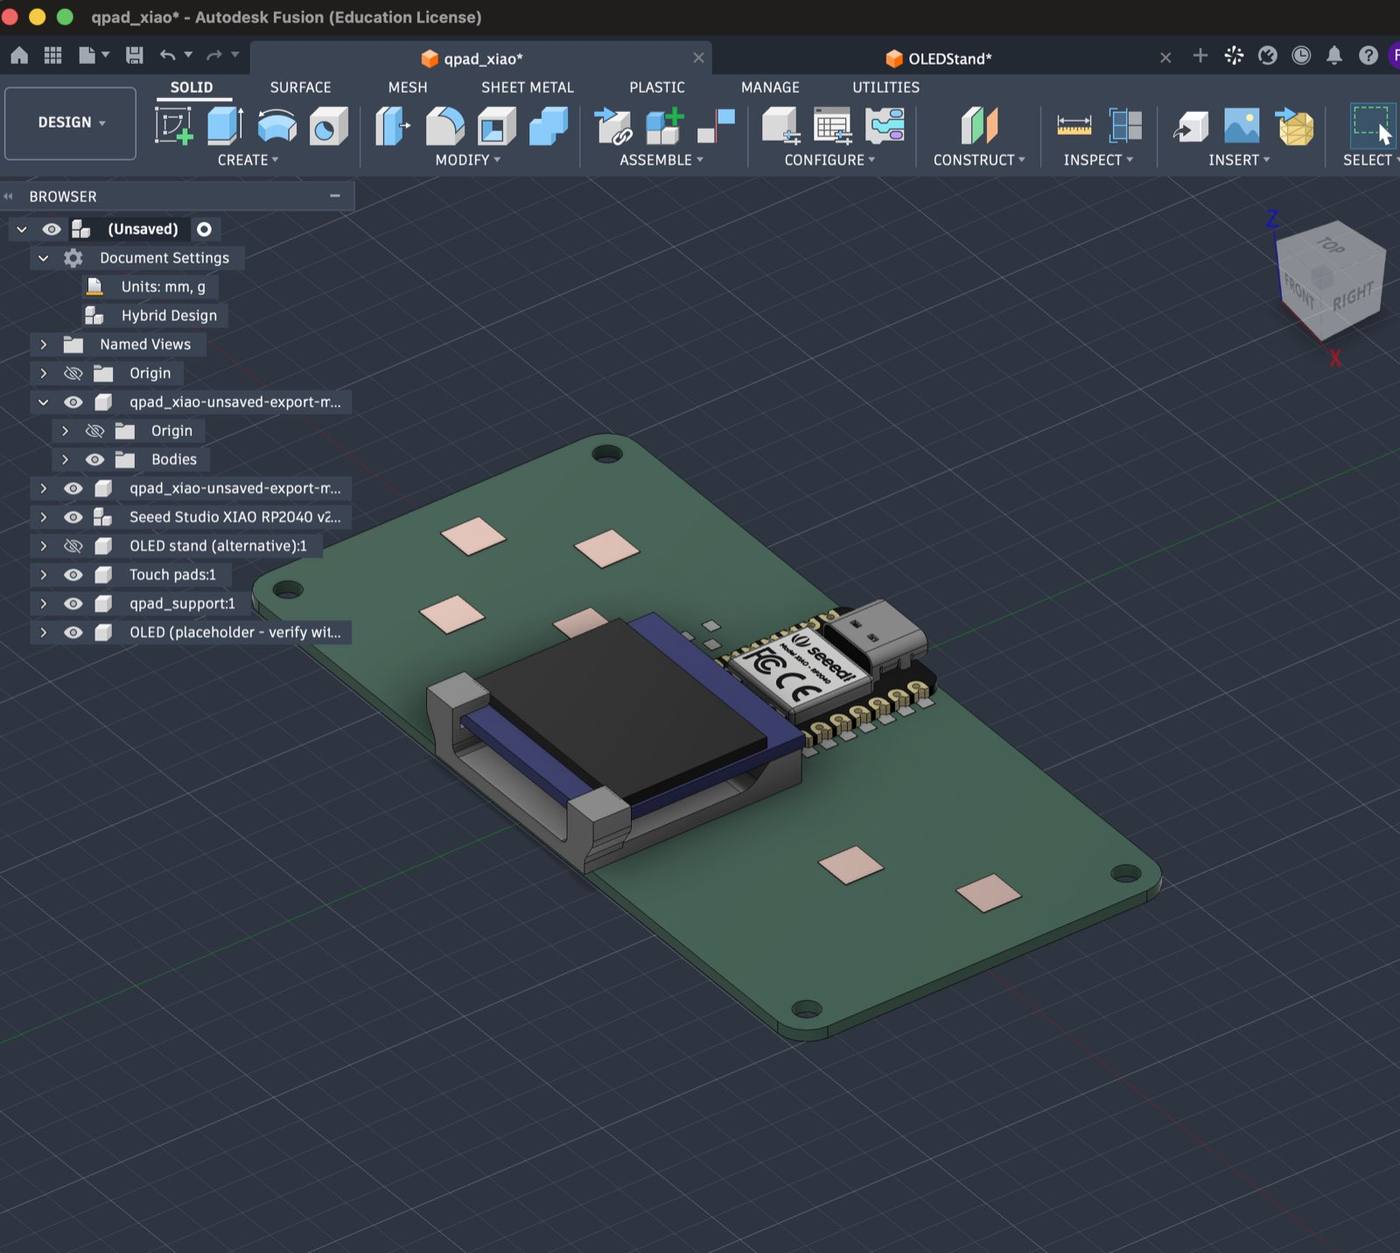The height and width of the screenshot is (1253, 1400).
Task: Open the Change Parameters table
Action: pyautogui.click(x=832, y=126)
